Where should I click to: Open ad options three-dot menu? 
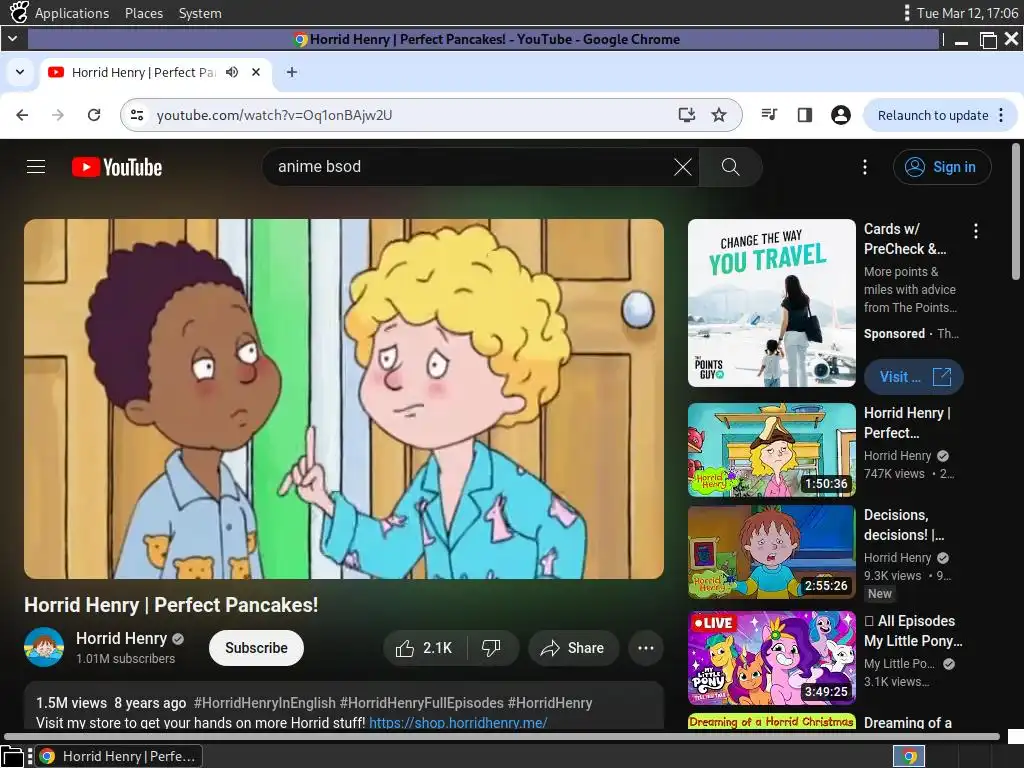(976, 231)
